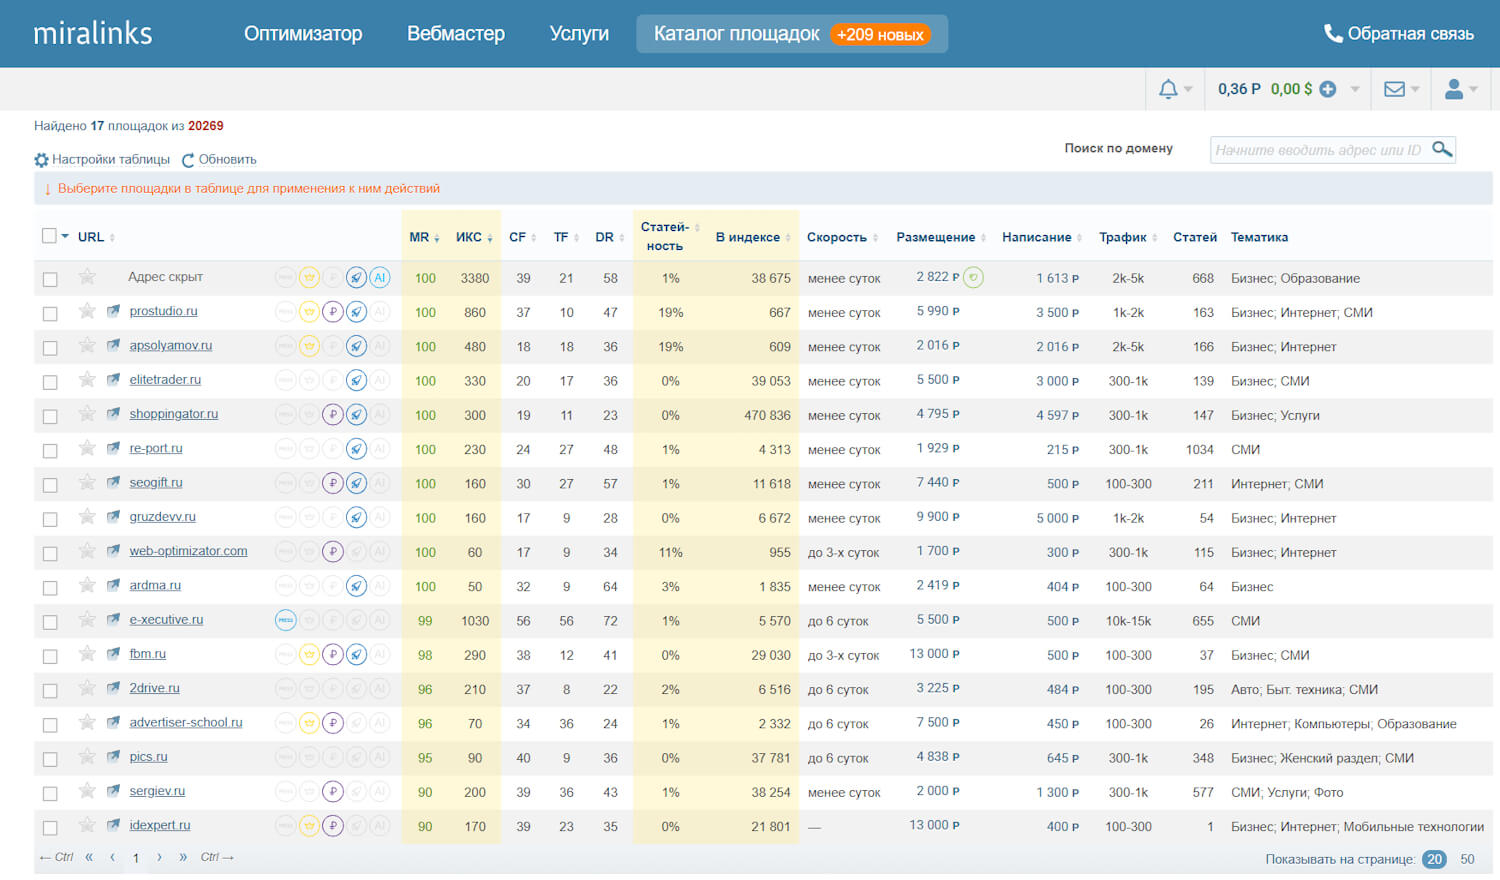Open the Оптимизатор menu

click(303, 33)
